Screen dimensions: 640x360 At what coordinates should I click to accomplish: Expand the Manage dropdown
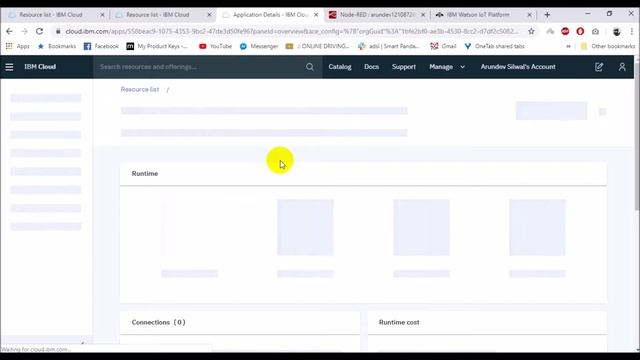447,67
